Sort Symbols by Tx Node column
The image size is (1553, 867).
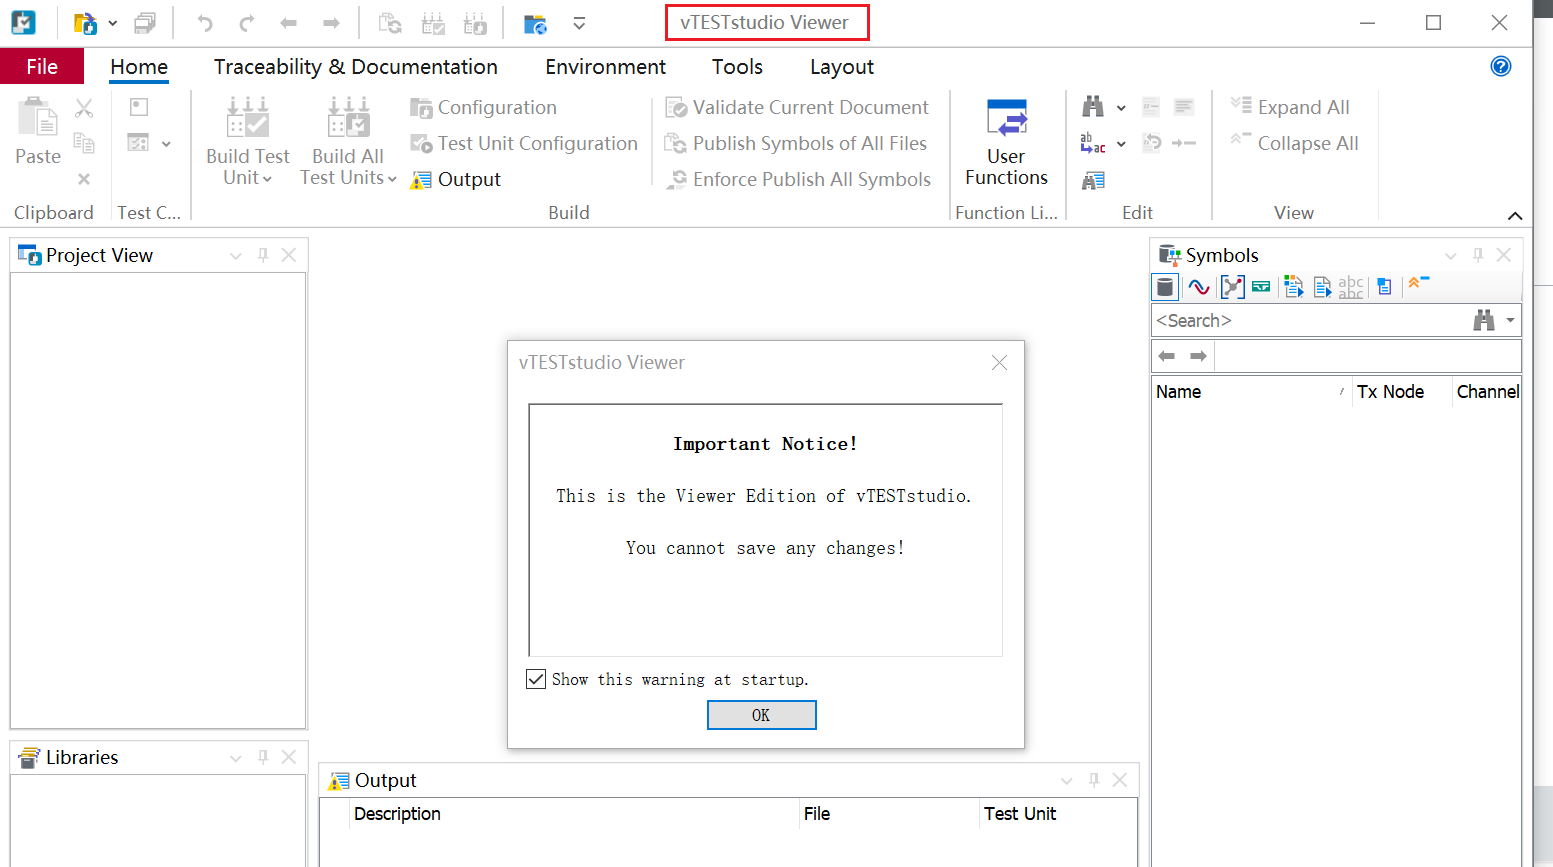1402,392
